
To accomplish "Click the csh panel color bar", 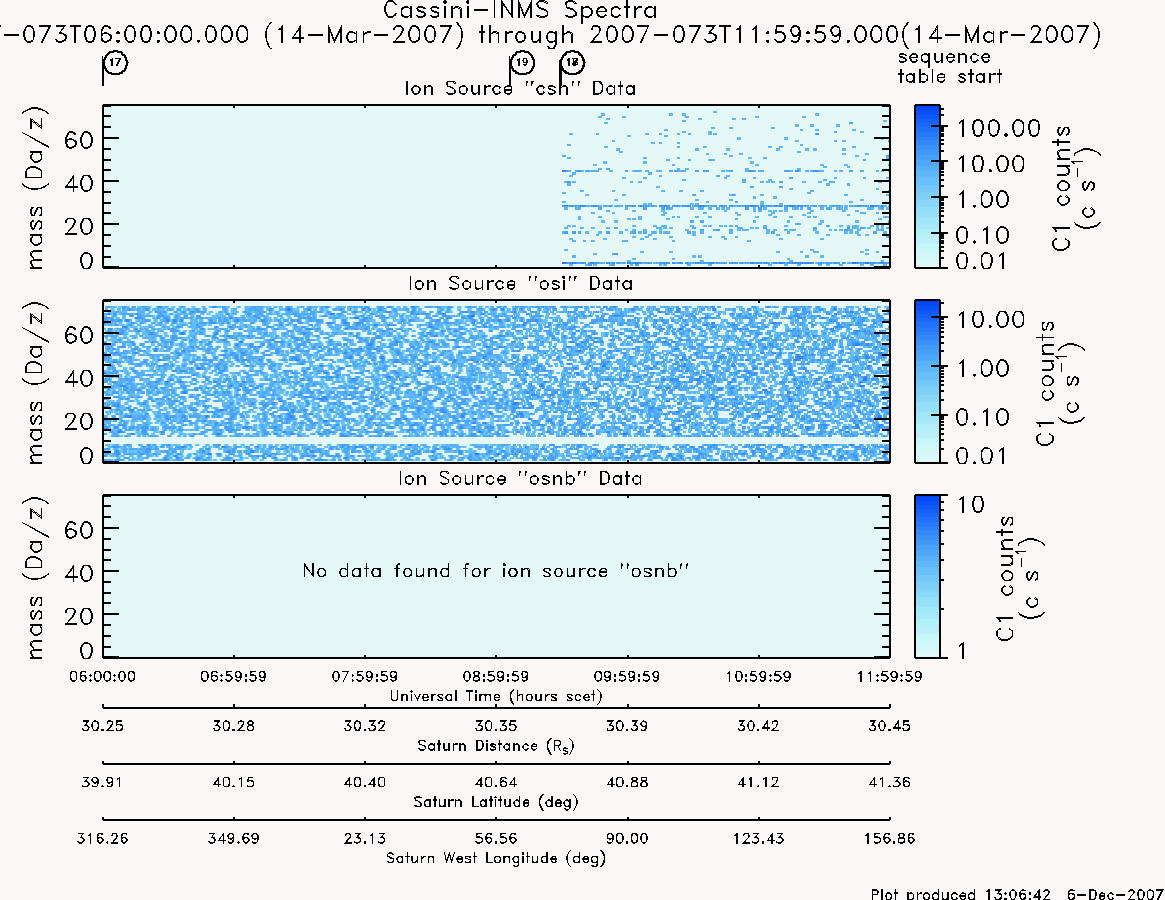I will point(927,187).
